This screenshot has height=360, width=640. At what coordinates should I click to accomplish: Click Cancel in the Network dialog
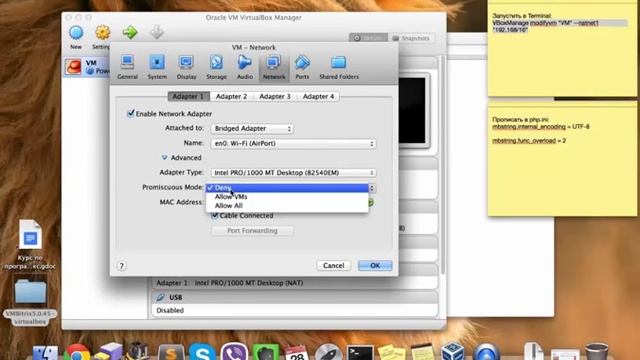[333, 265]
